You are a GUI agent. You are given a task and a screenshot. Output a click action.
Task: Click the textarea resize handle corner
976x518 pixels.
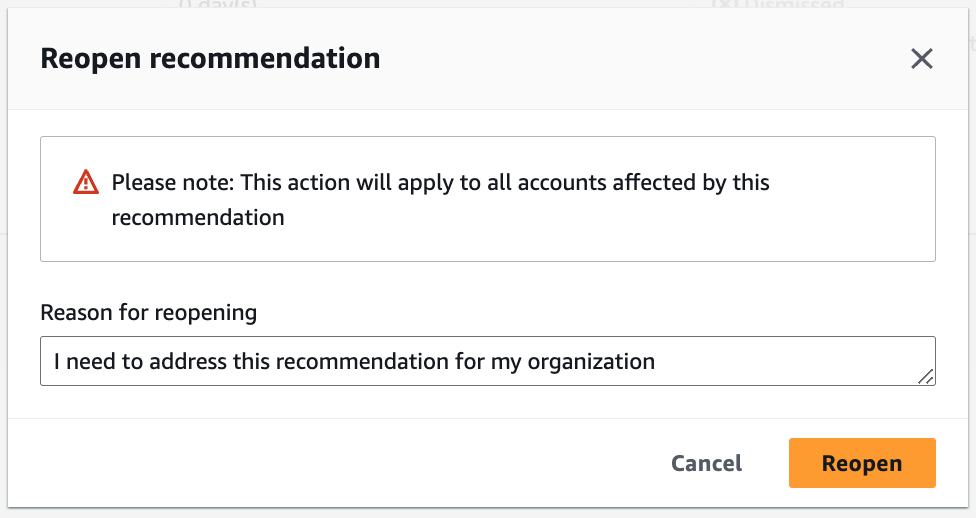coord(927,377)
